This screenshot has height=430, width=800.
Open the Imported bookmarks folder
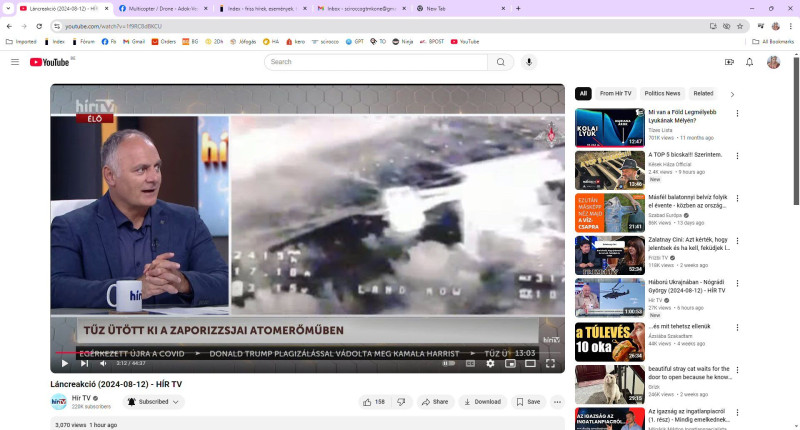point(21,42)
